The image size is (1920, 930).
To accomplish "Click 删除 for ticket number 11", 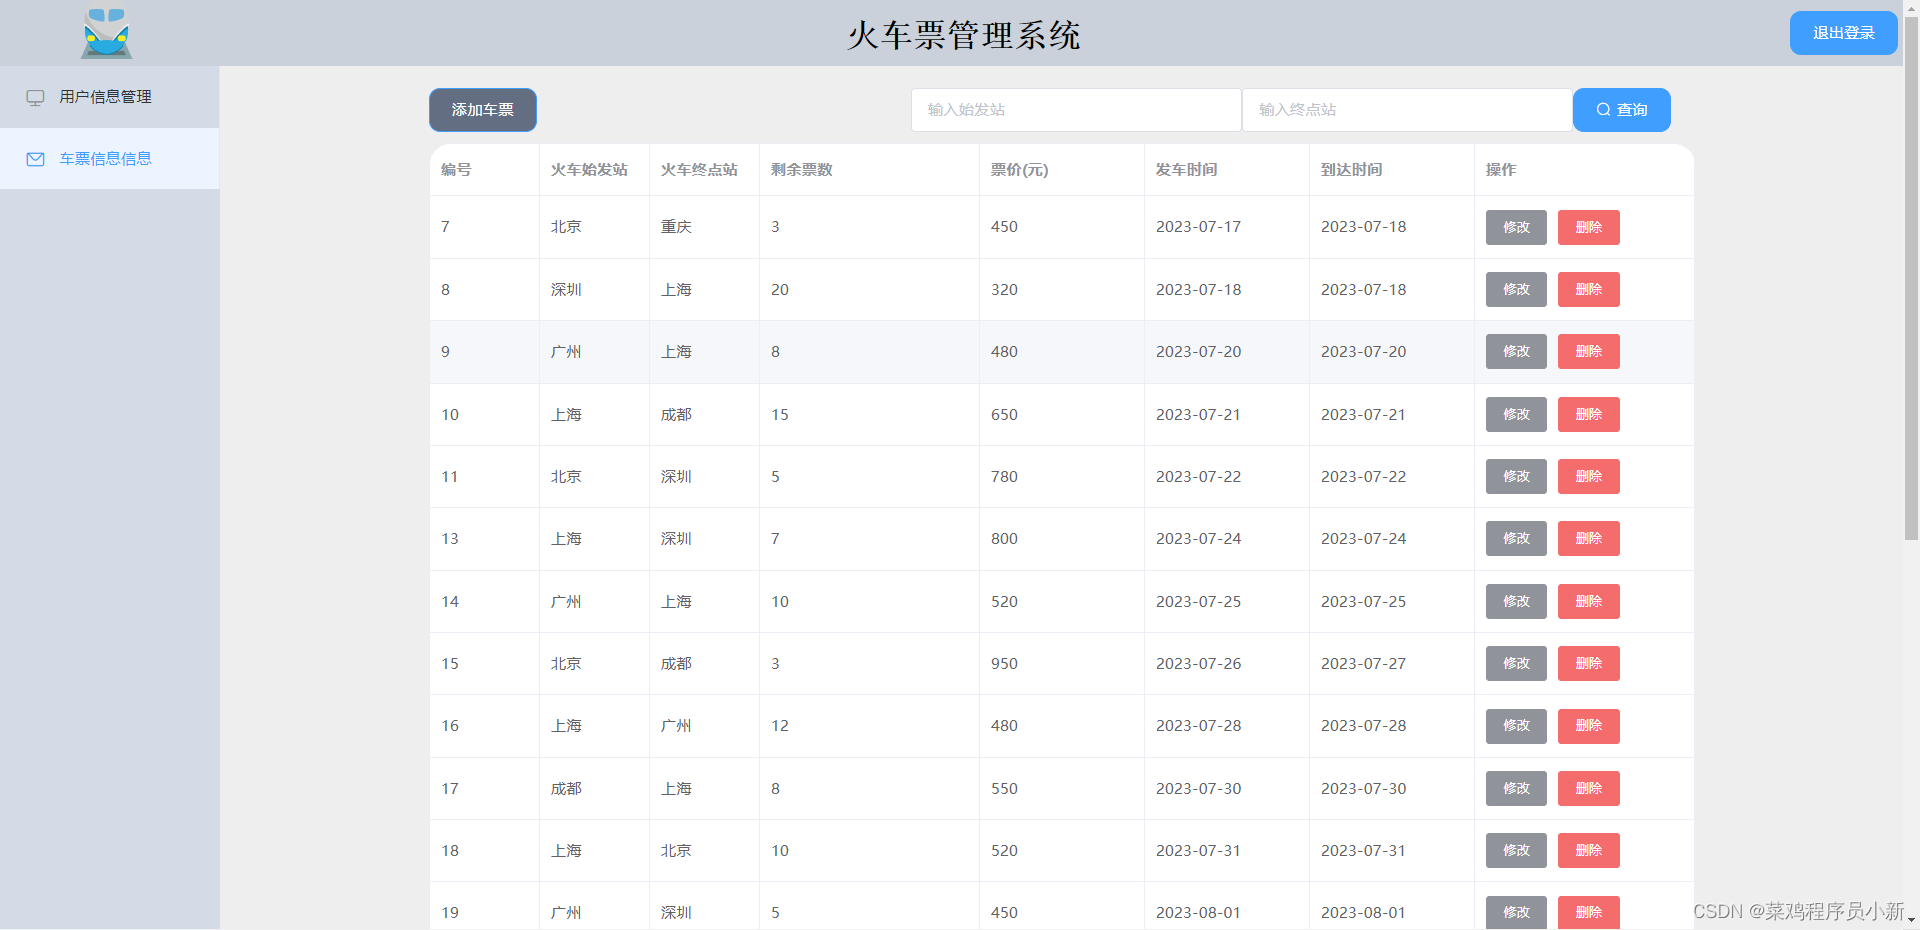I will pyautogui.click(x=1589, y=477).
